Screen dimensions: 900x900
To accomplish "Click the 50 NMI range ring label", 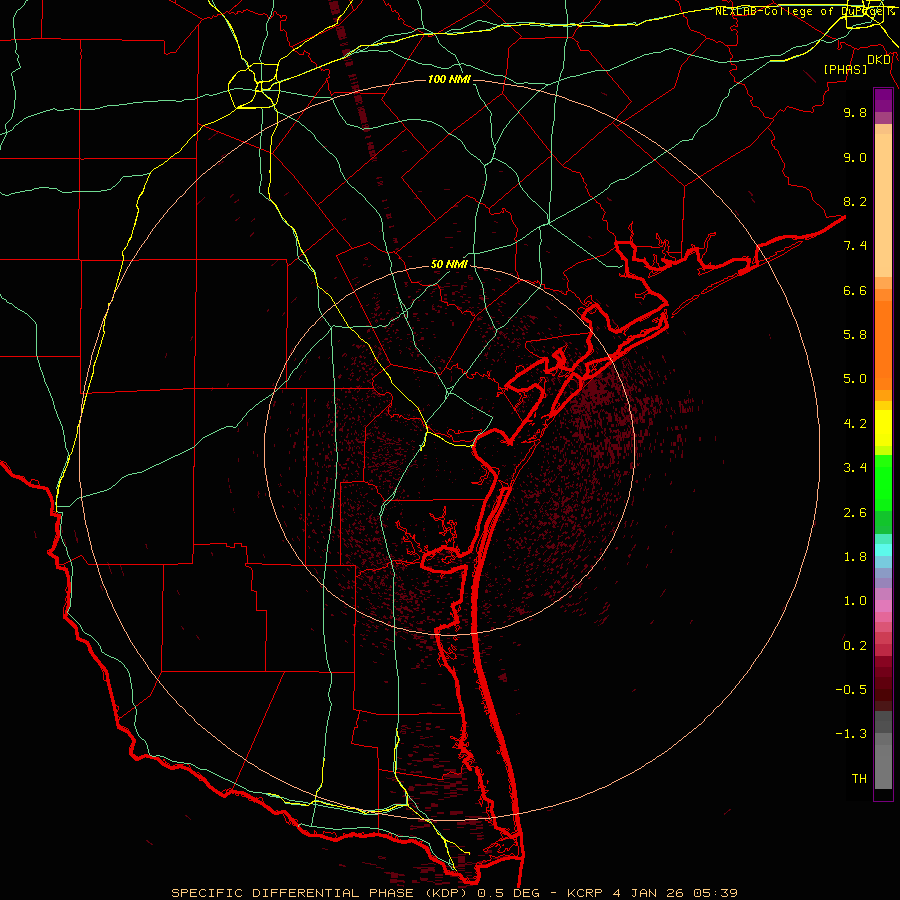I will pos(449,264).
